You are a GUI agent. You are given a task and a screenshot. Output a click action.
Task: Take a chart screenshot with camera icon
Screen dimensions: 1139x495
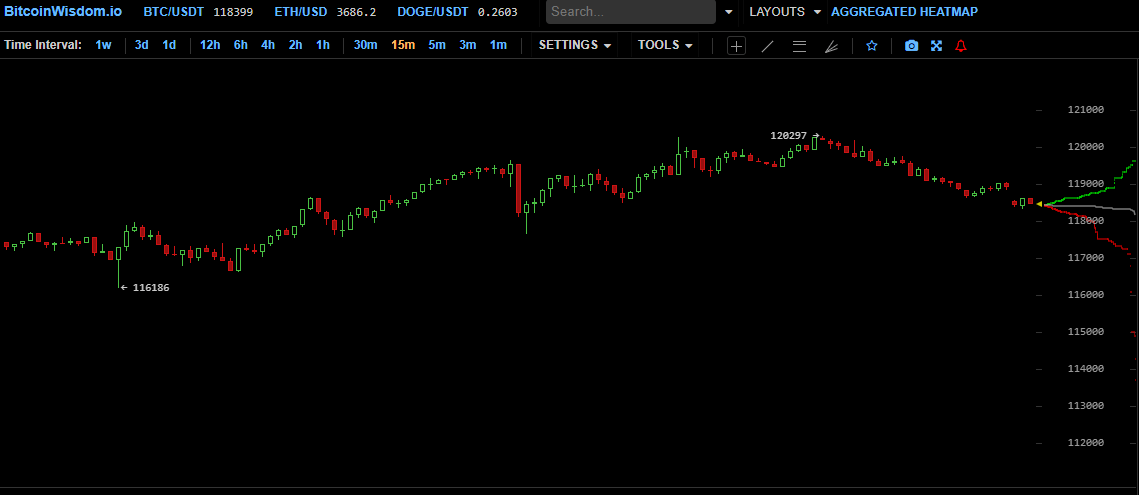click(x=911, y=46)
